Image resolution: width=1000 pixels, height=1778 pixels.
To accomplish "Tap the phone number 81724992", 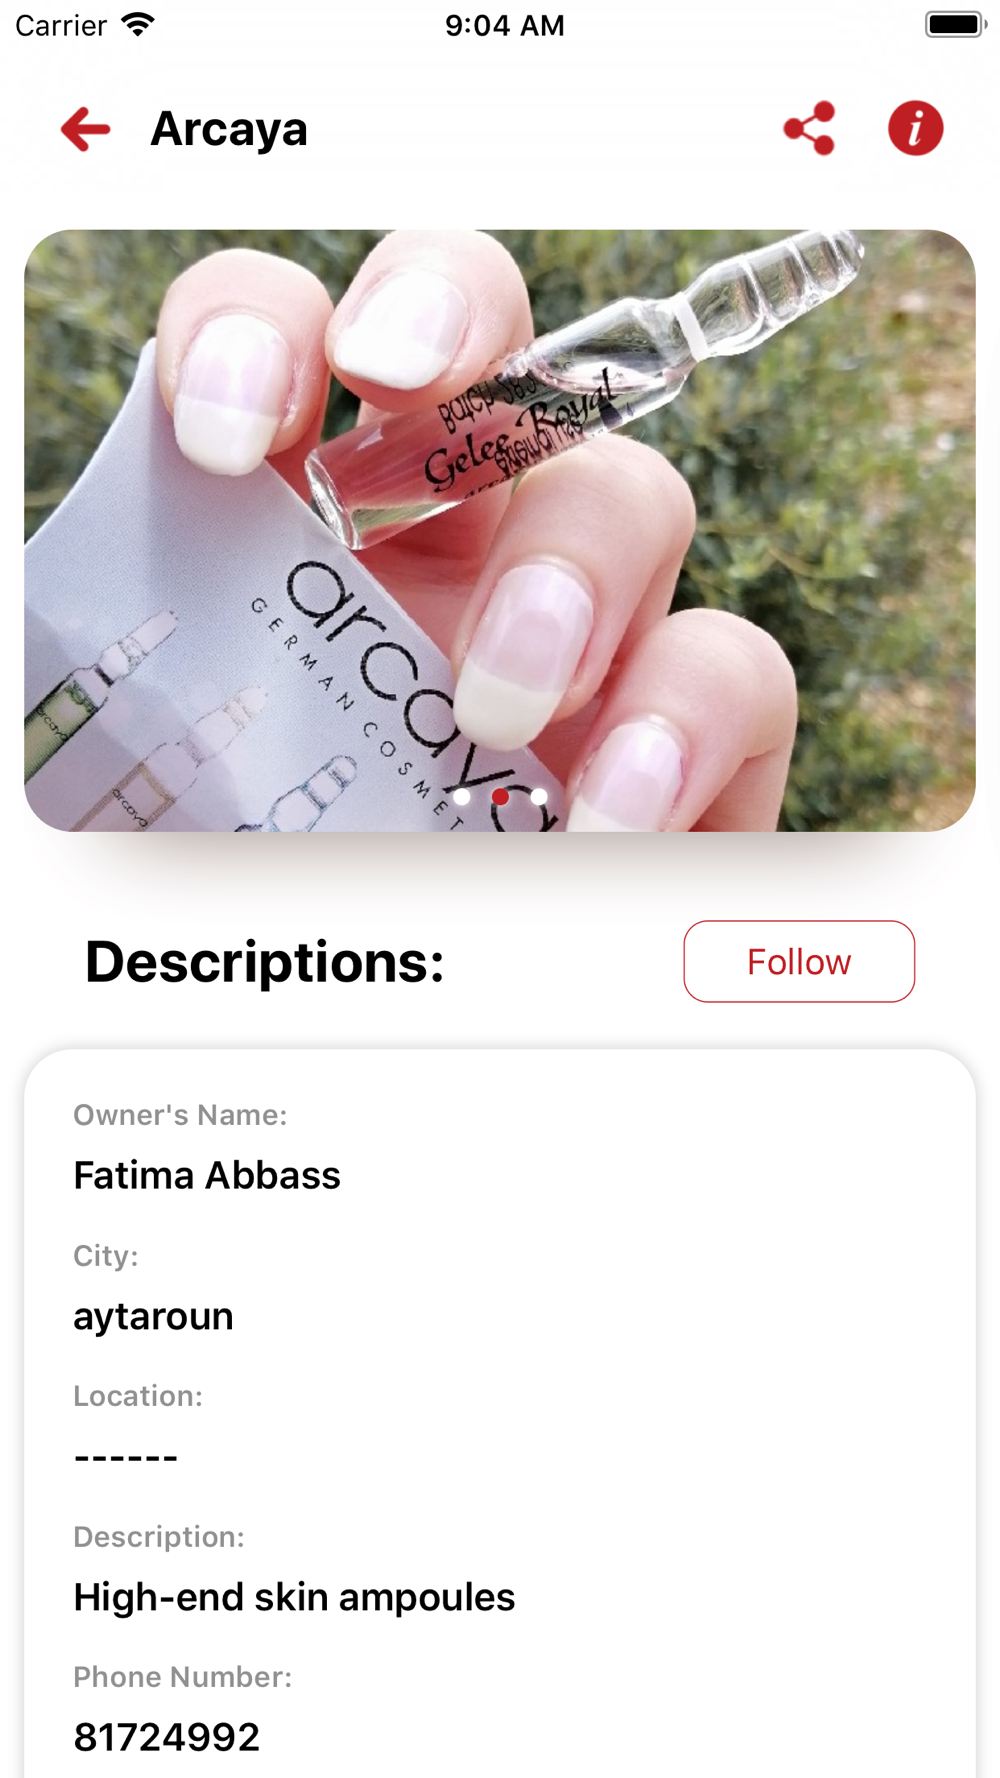I will click(x=166, y=1737).
